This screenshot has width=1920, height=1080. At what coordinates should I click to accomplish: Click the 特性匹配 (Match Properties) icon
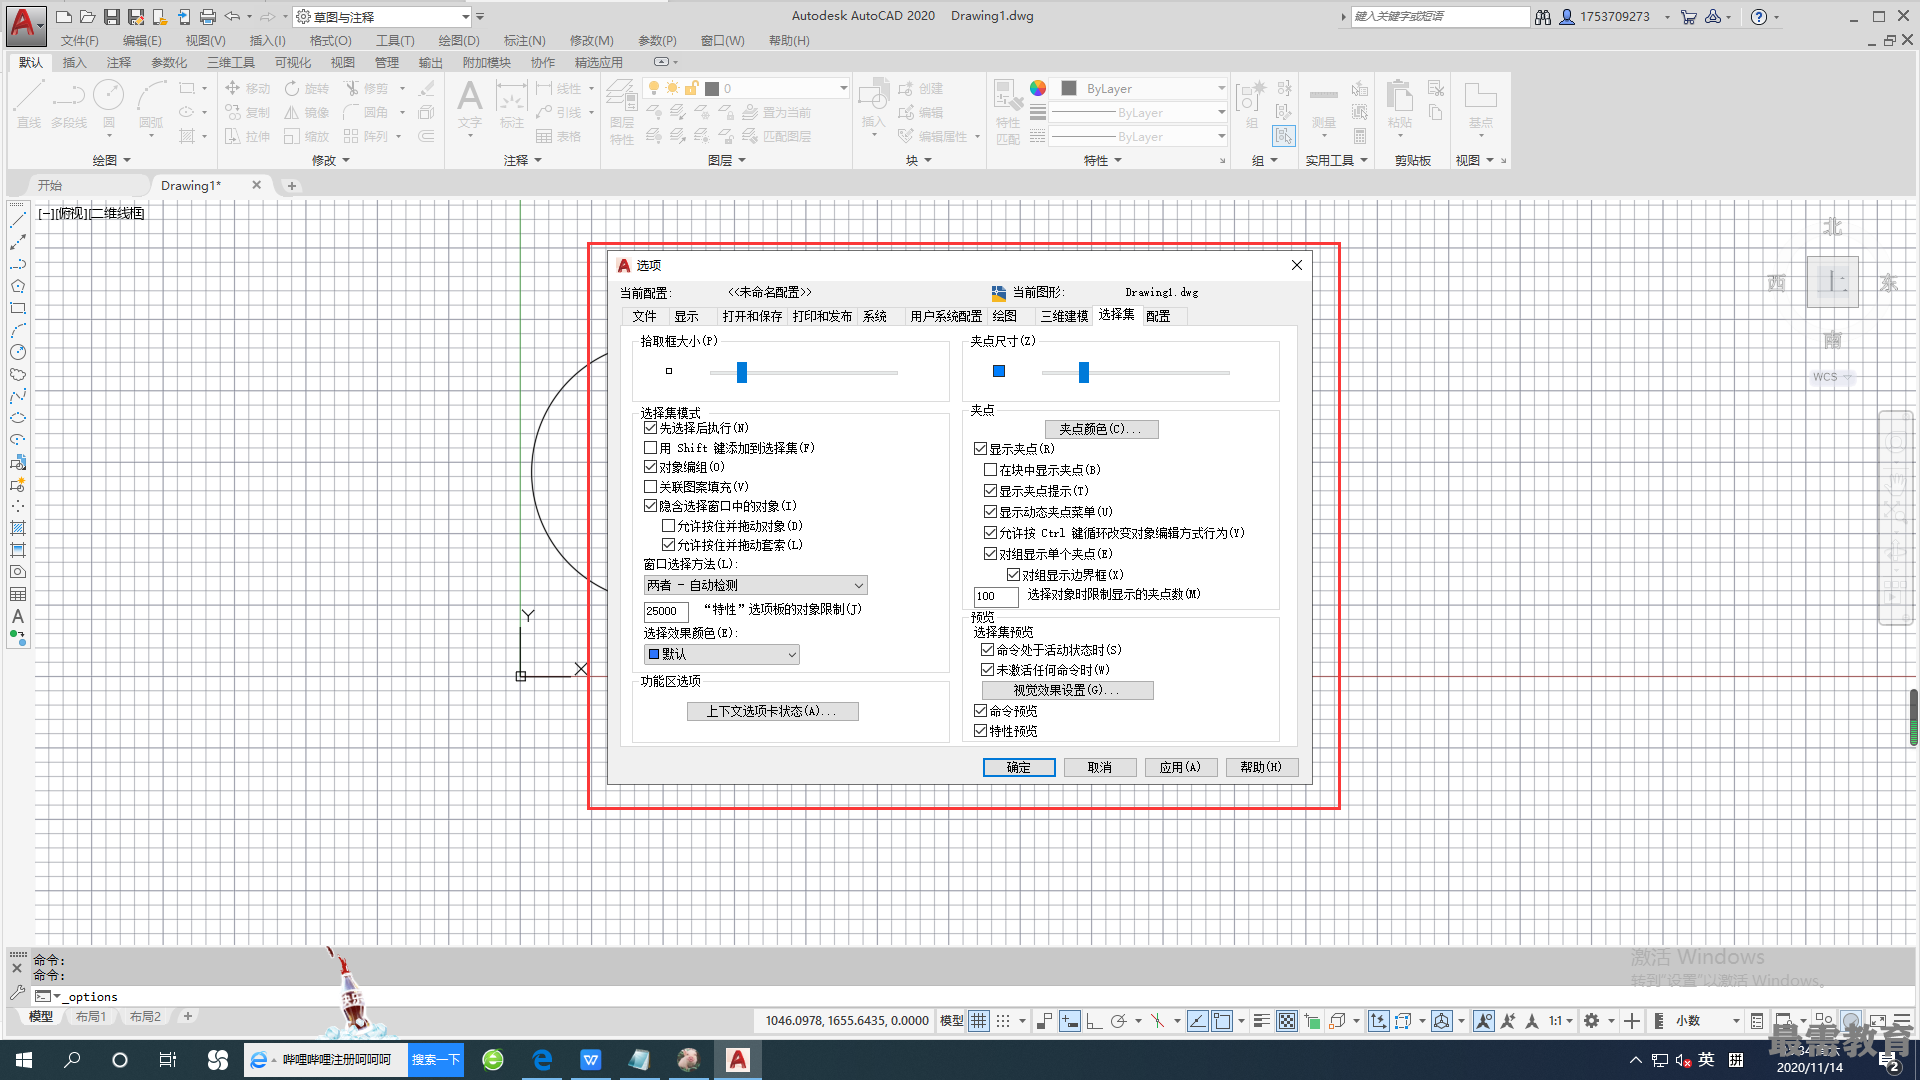[x=1008, y=112]
